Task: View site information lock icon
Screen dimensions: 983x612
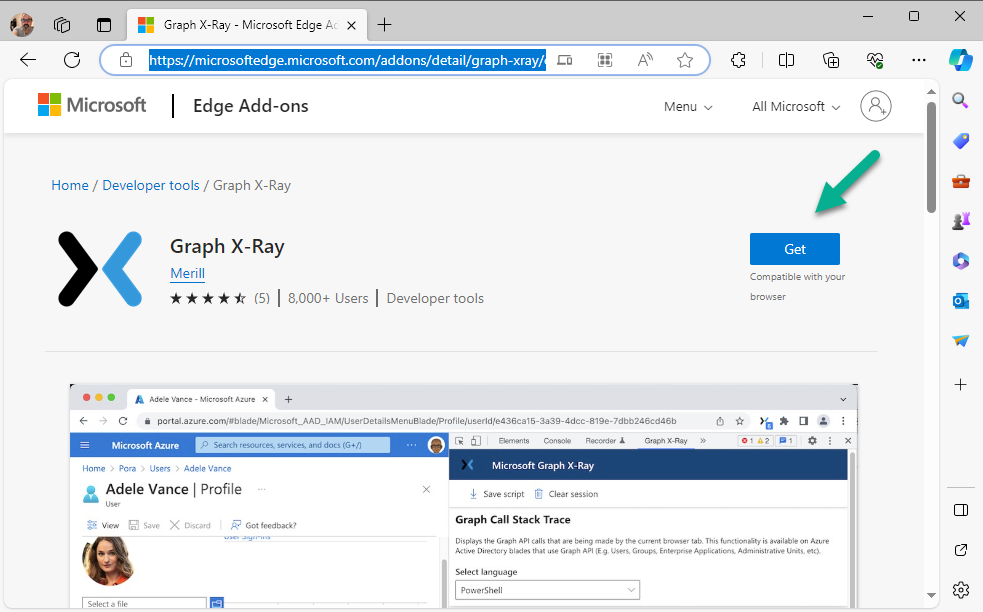Action: pos(126,60)
